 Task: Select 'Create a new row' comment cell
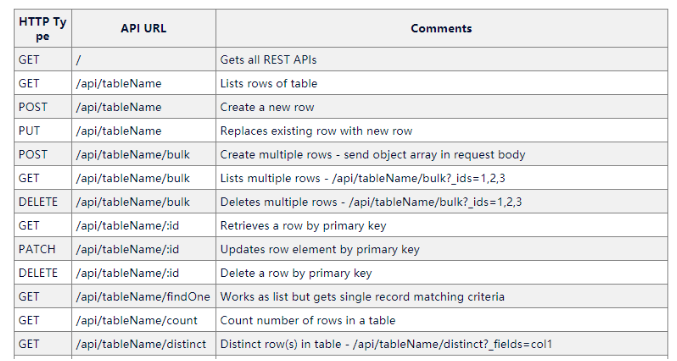[441, 107]
